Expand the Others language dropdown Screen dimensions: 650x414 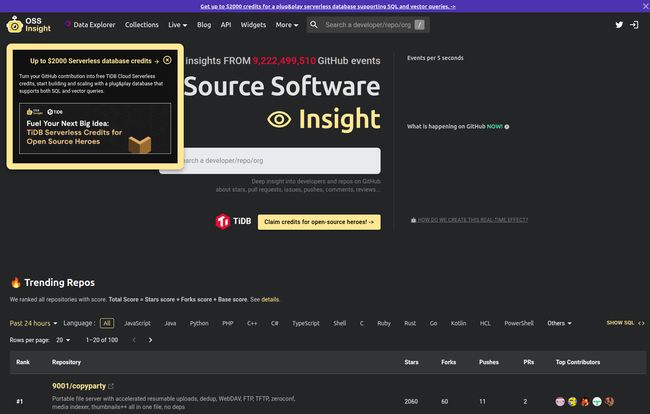tap(559, 323)
